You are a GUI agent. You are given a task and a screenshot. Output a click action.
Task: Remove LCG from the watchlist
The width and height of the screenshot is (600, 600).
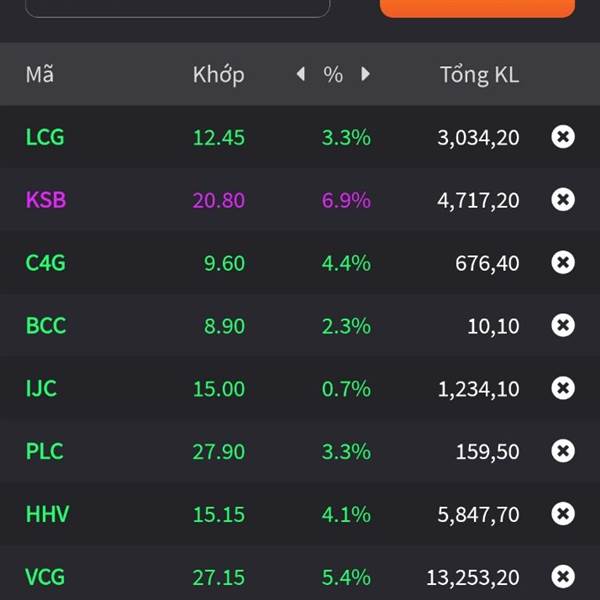click(x=563, y=137)
